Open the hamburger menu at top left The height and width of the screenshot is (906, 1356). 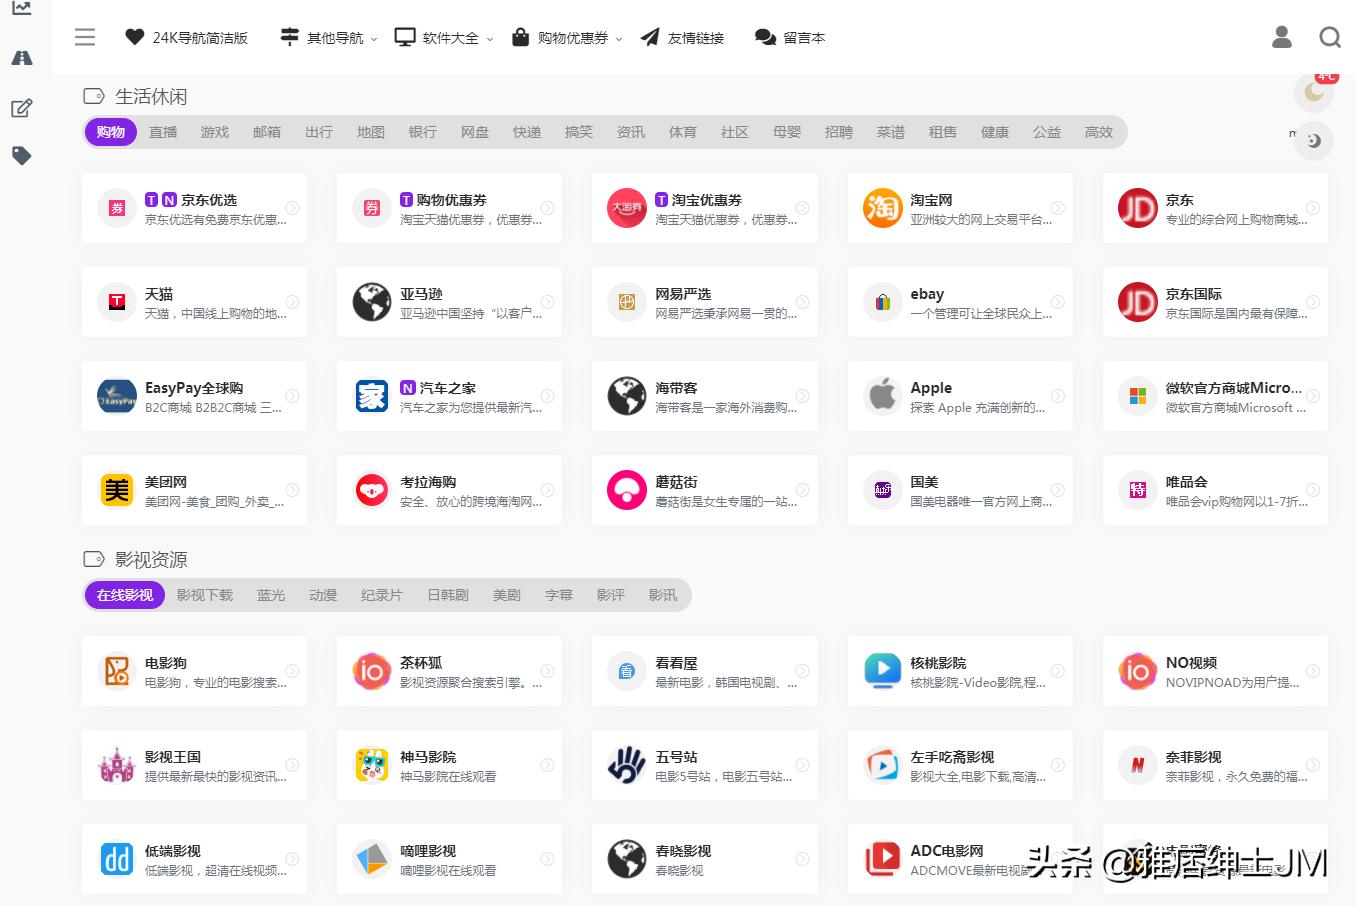tap(85, 37)
